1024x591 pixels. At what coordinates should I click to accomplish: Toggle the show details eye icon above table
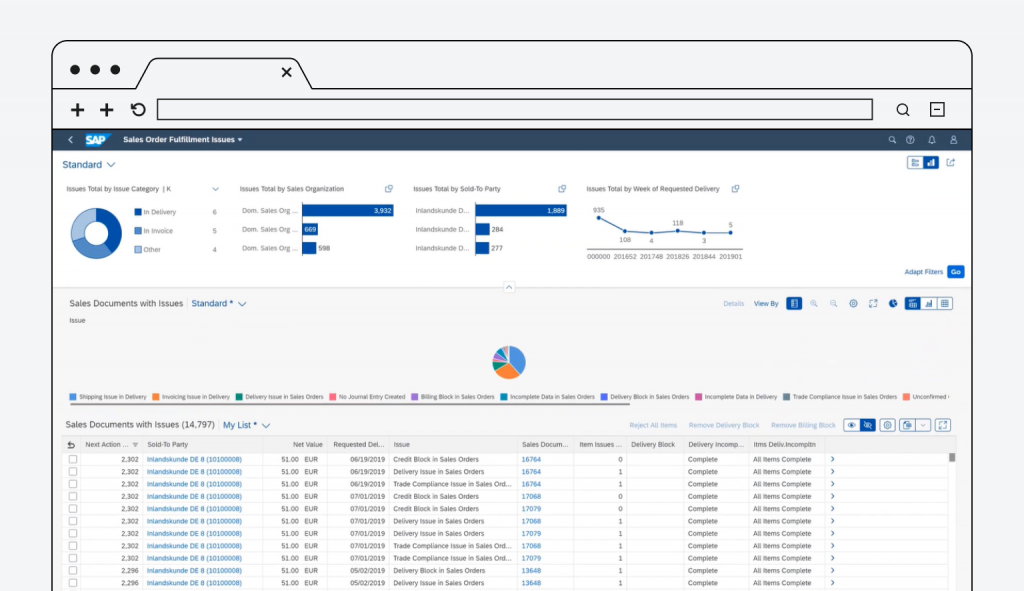[x=852, y=425]
